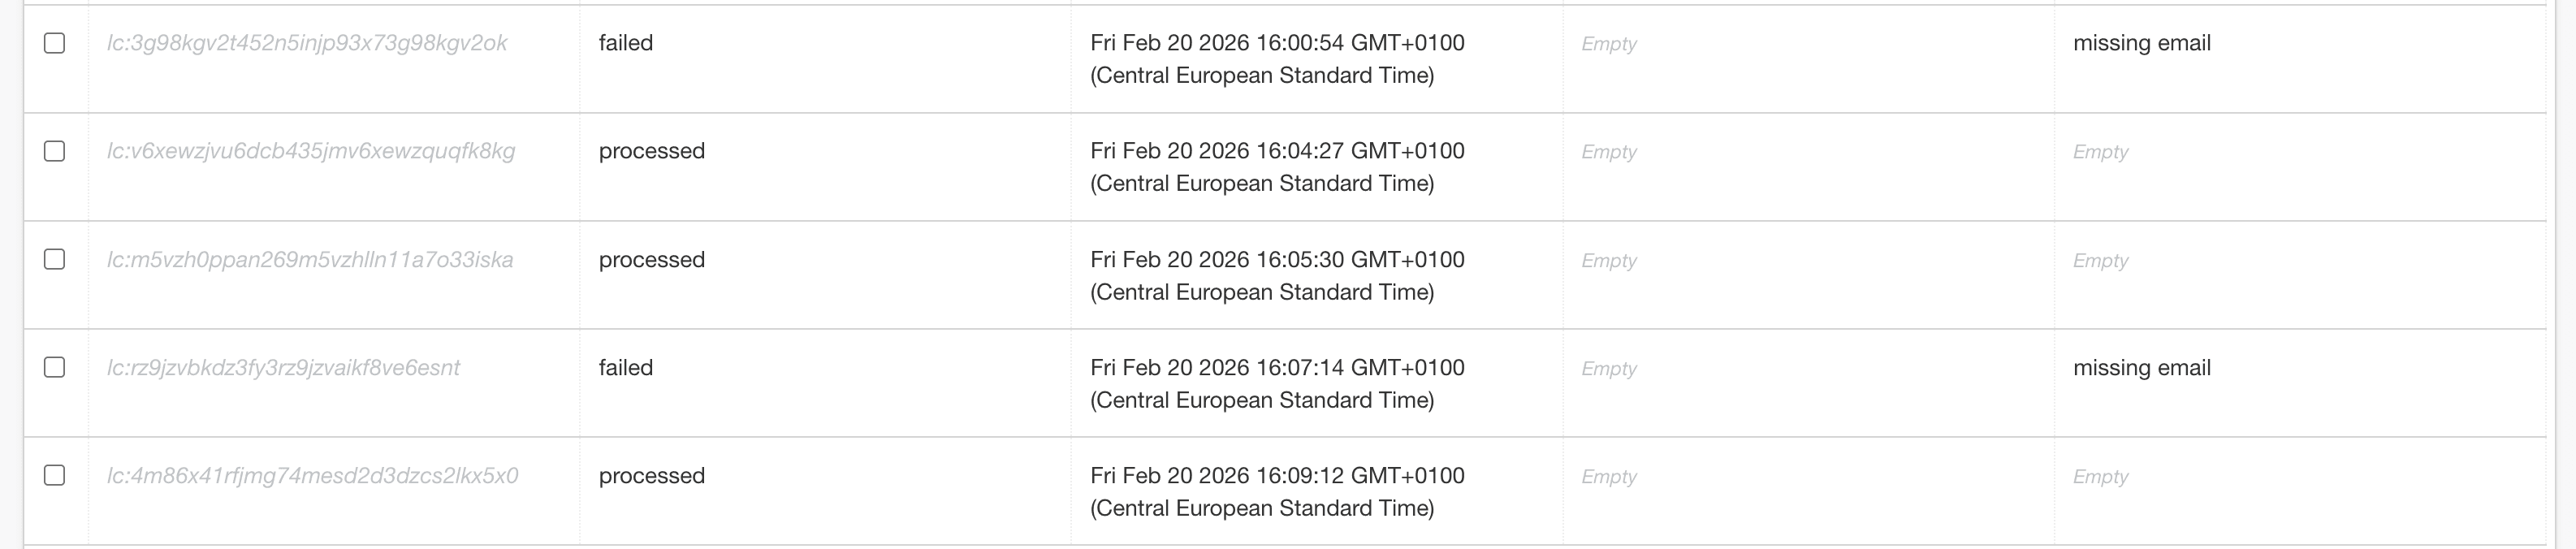Screen dimensions: 2576x549
Task: Check the checkbox for record lc:v6xewzjvu6dcb435jmv6xewzquqfk8kg
Action: pos(54,150)
